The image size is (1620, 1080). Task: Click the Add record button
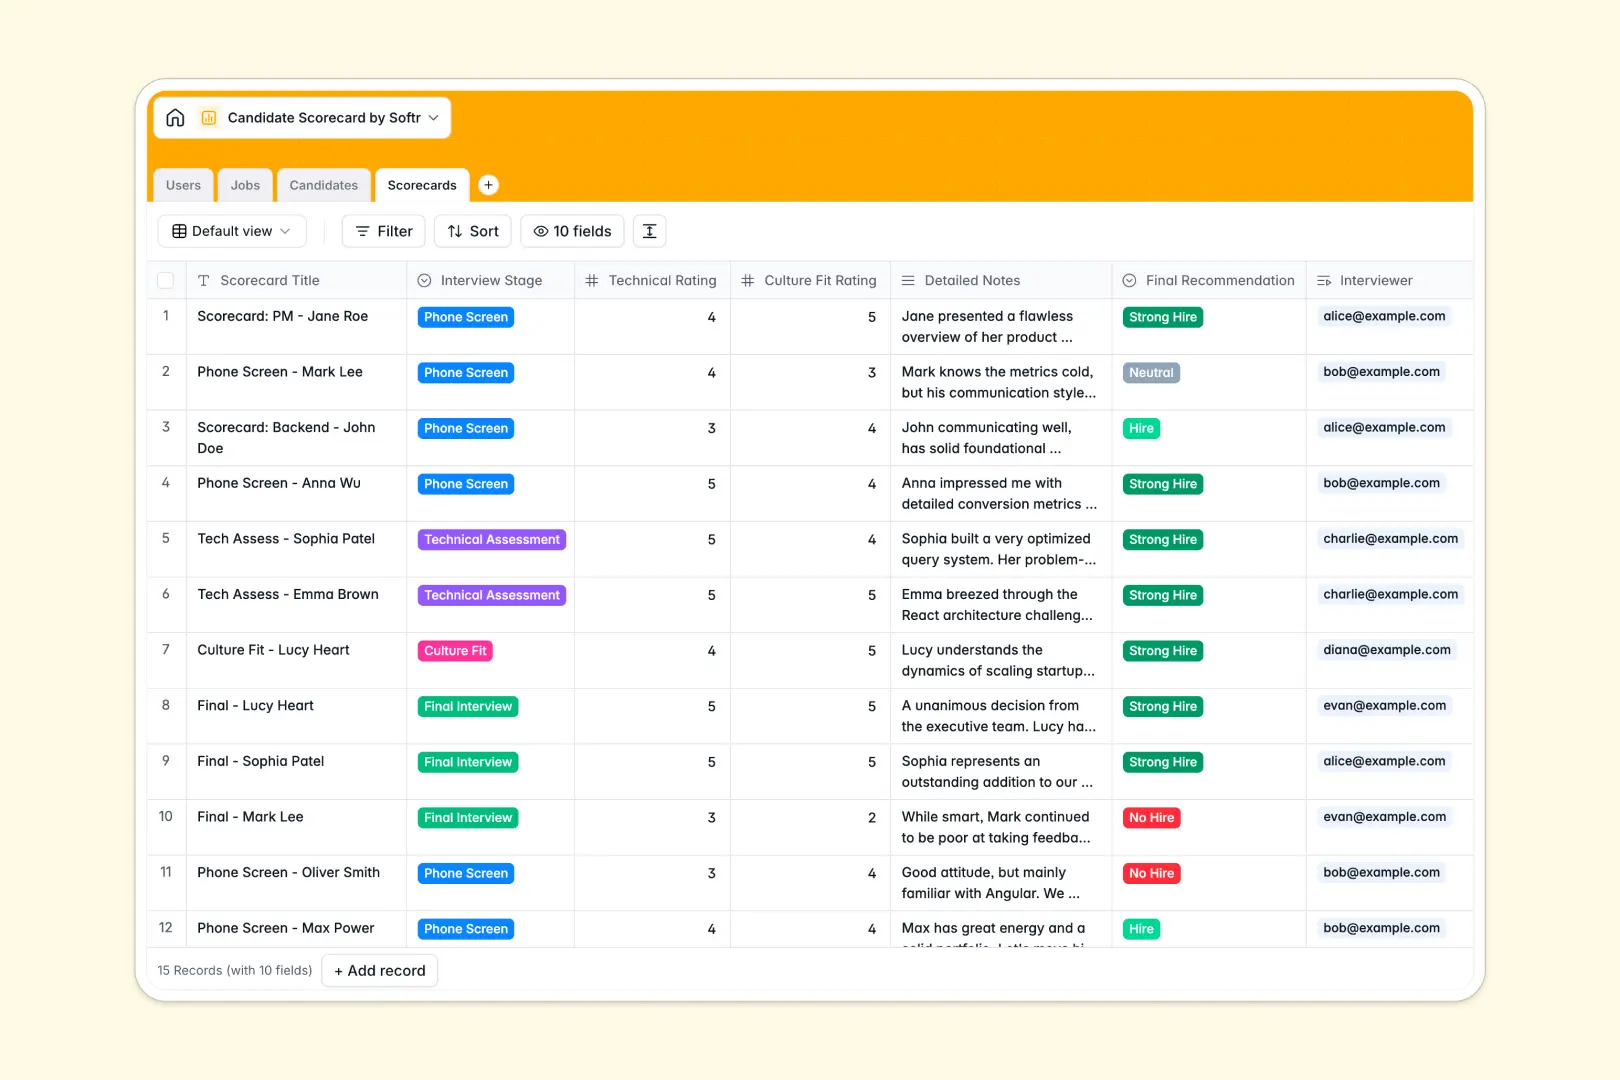click(379, 970)
